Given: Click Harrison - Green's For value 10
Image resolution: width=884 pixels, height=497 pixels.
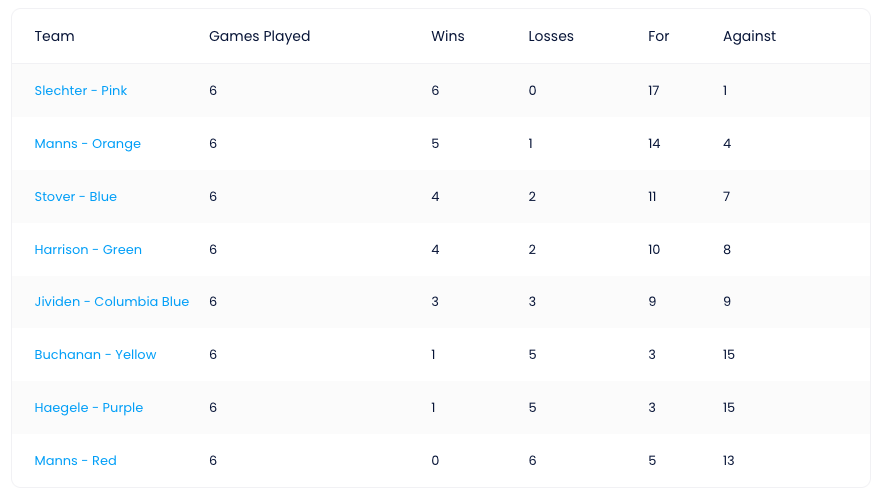Looking at the screenshot, I should pyautogui.click(x=654, y=250).
